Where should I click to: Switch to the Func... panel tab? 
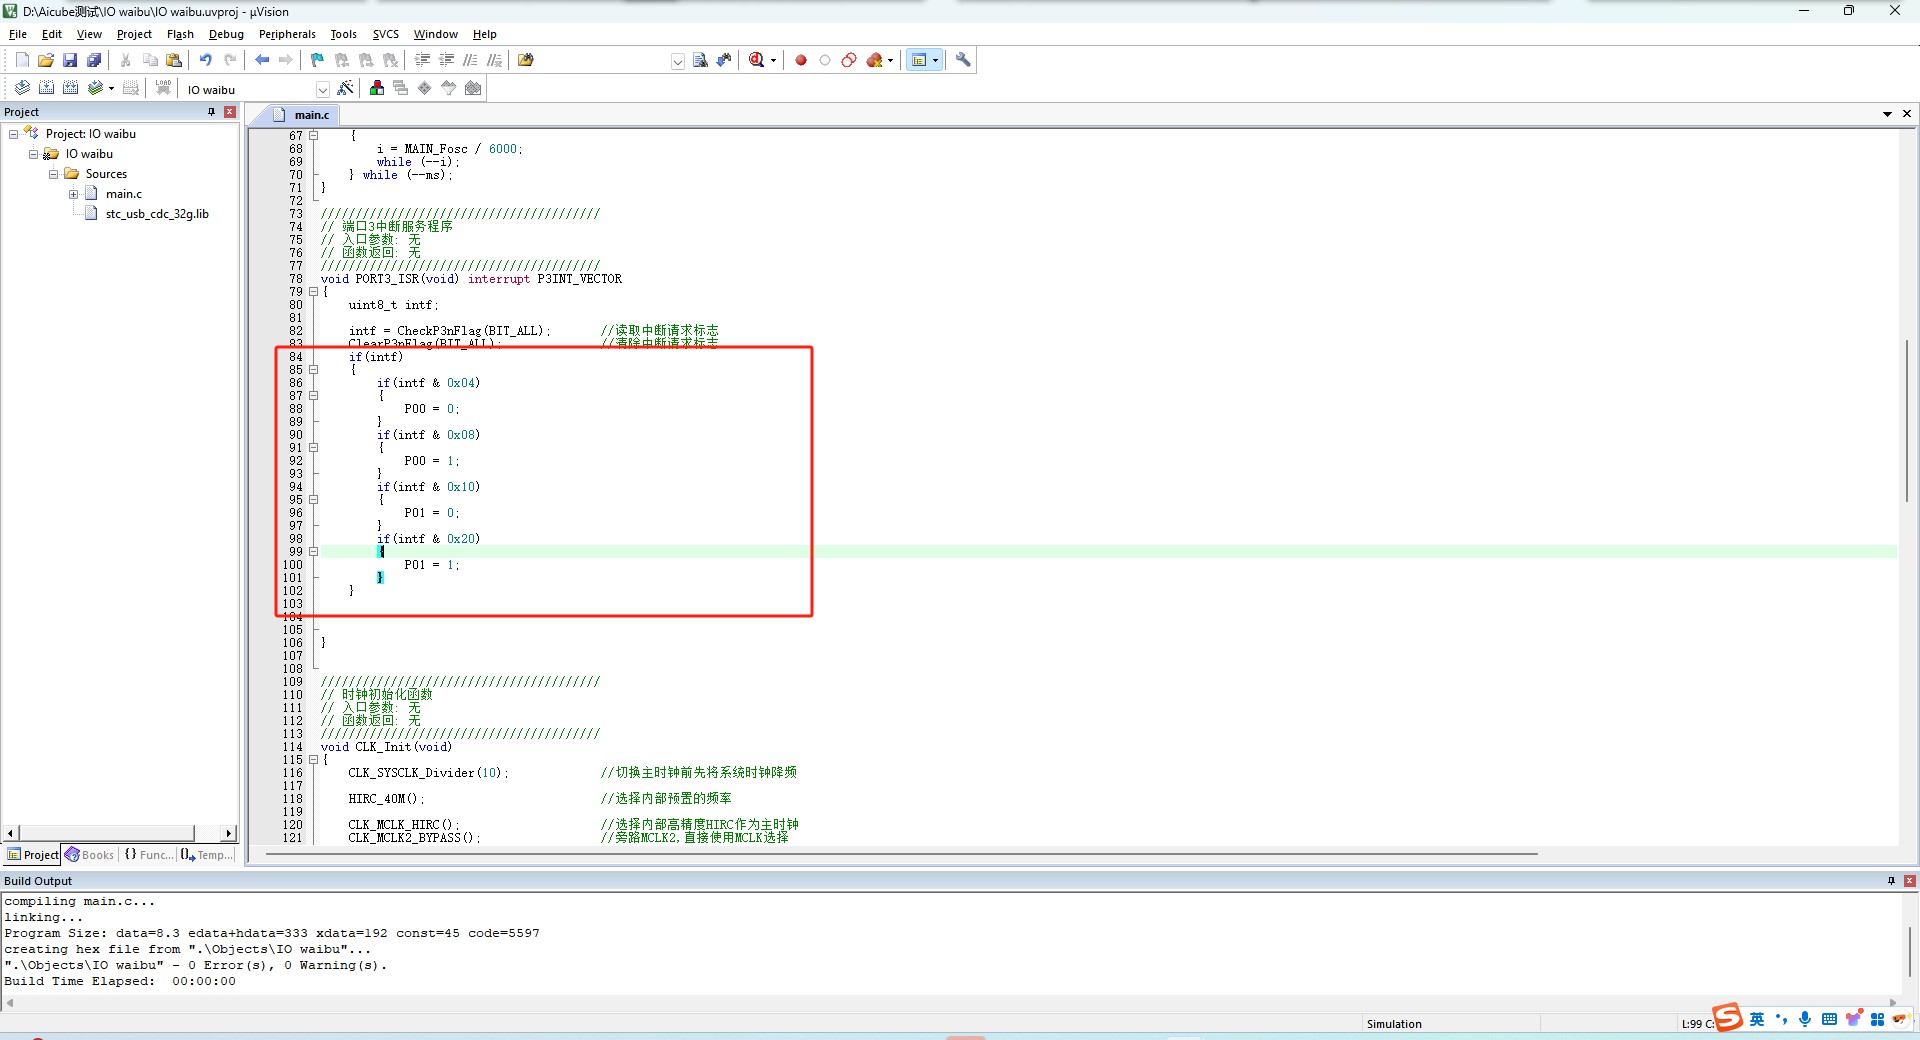coord(148,855)
